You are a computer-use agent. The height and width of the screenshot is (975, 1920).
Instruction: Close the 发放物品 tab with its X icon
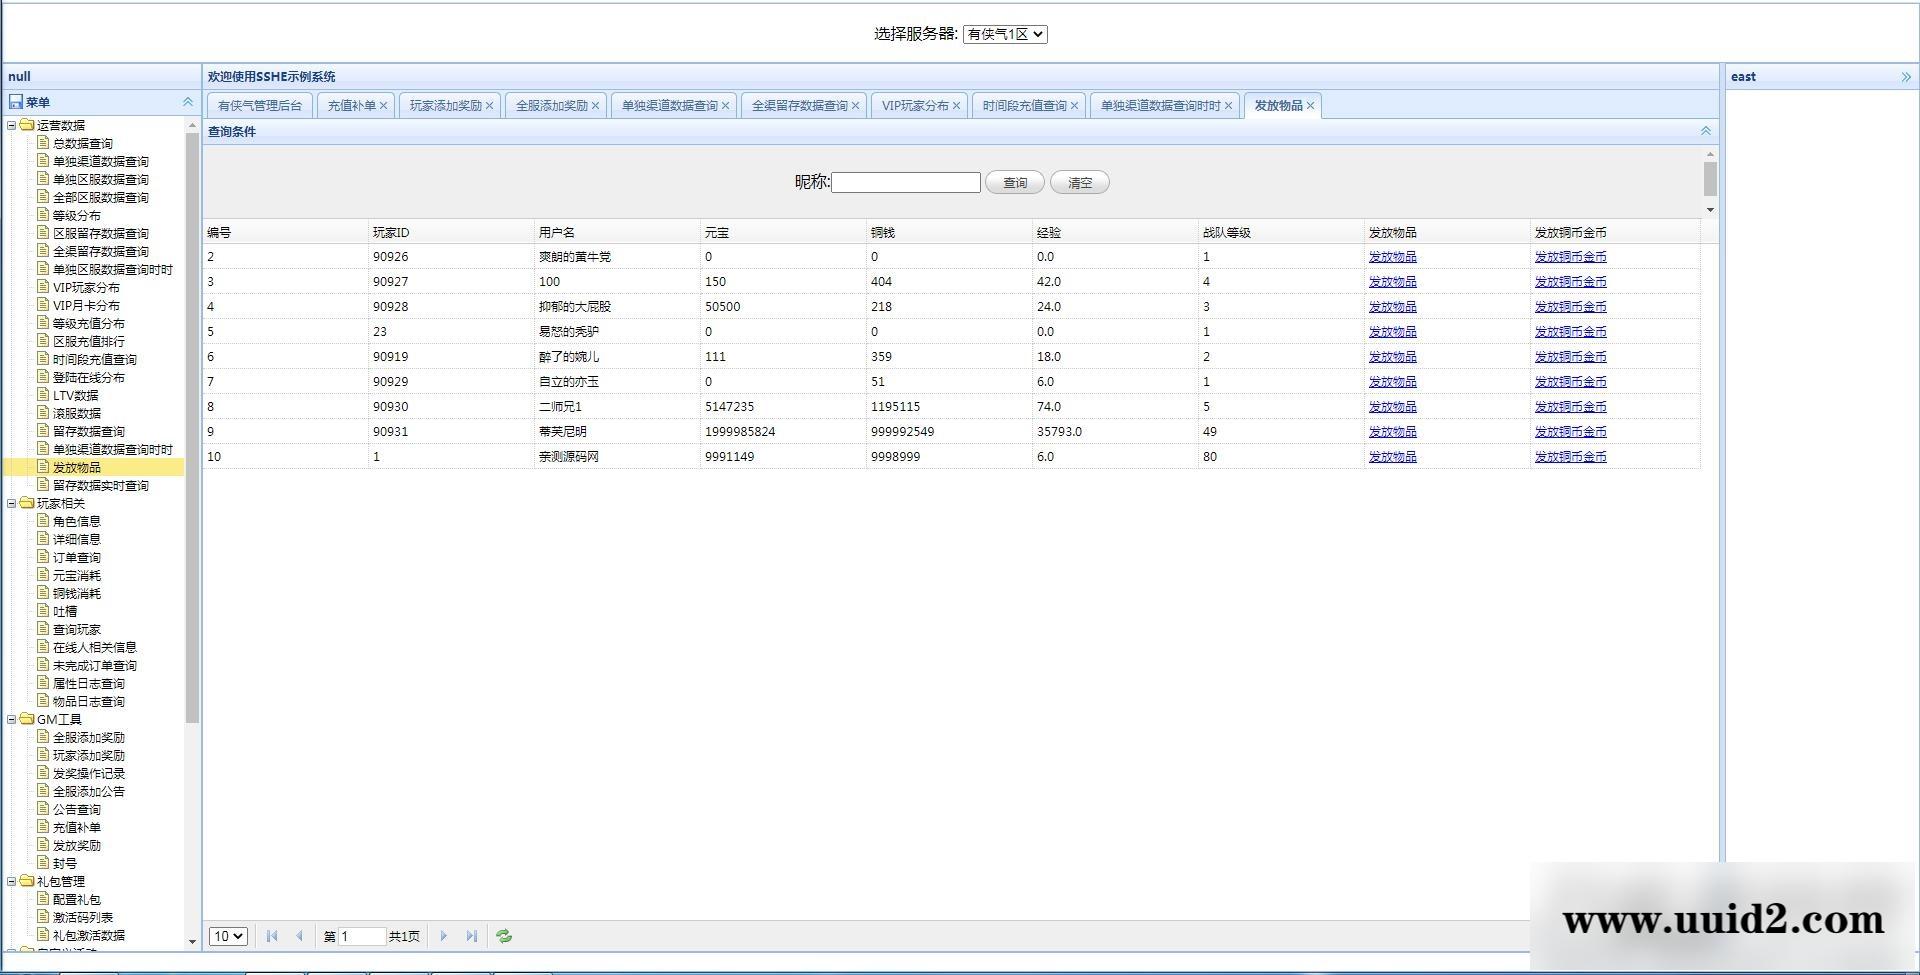coord(1310,106)
